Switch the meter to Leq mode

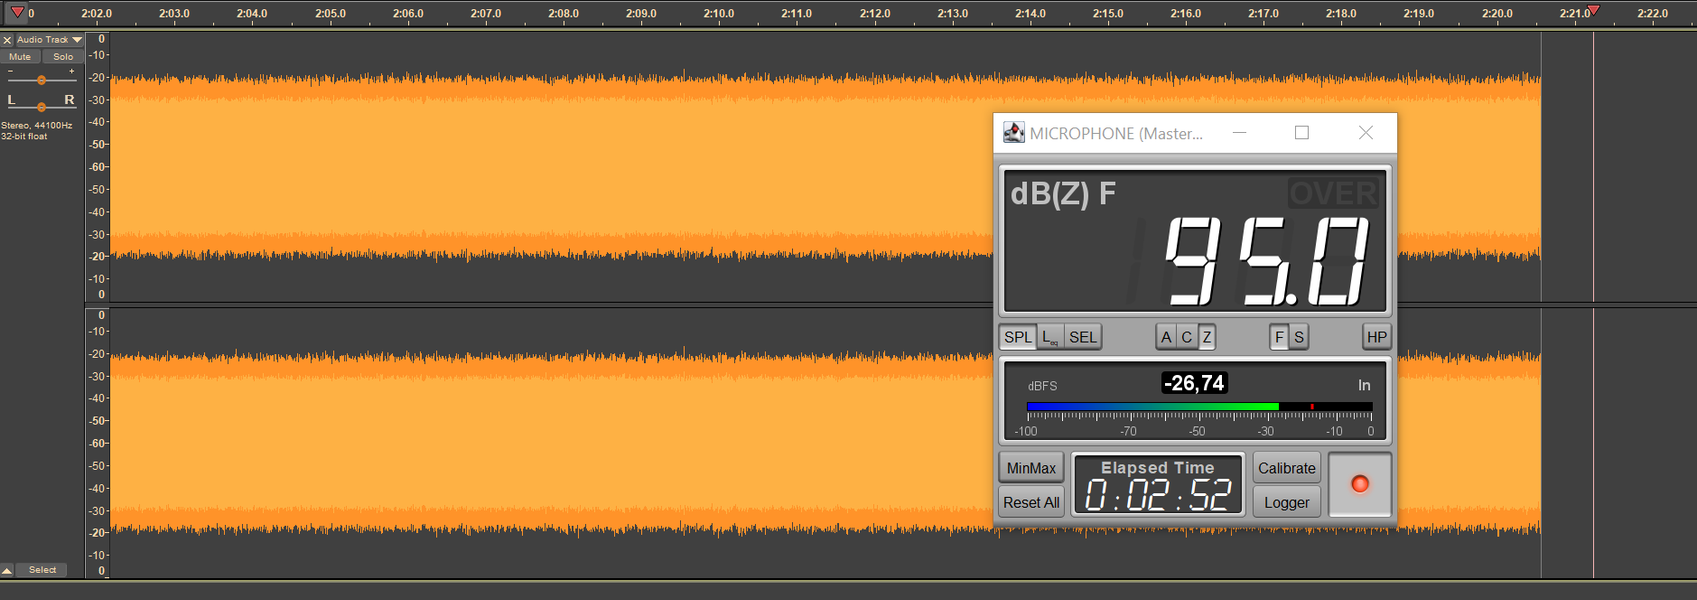1050,337
